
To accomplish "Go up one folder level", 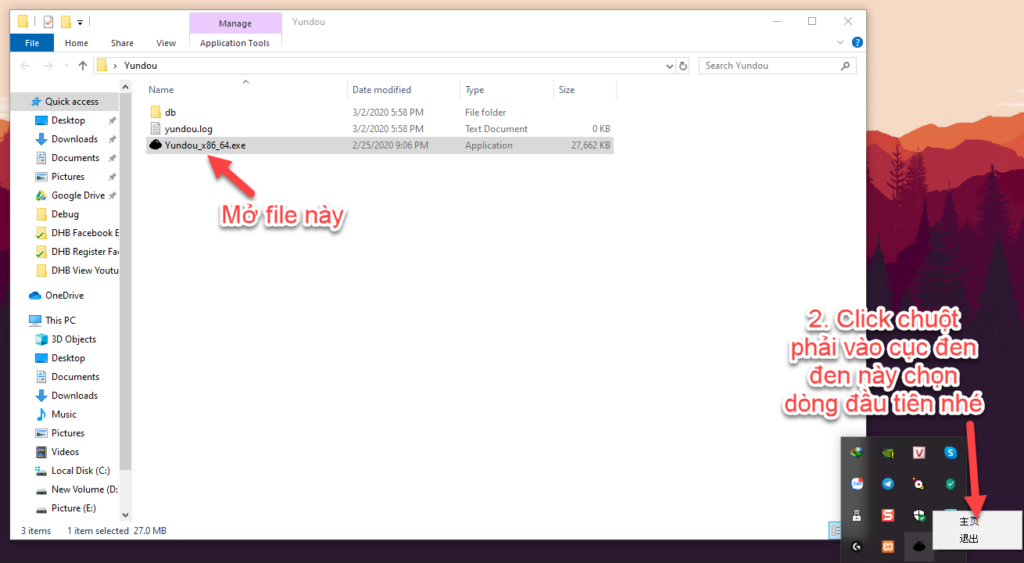I will point(82,65).
